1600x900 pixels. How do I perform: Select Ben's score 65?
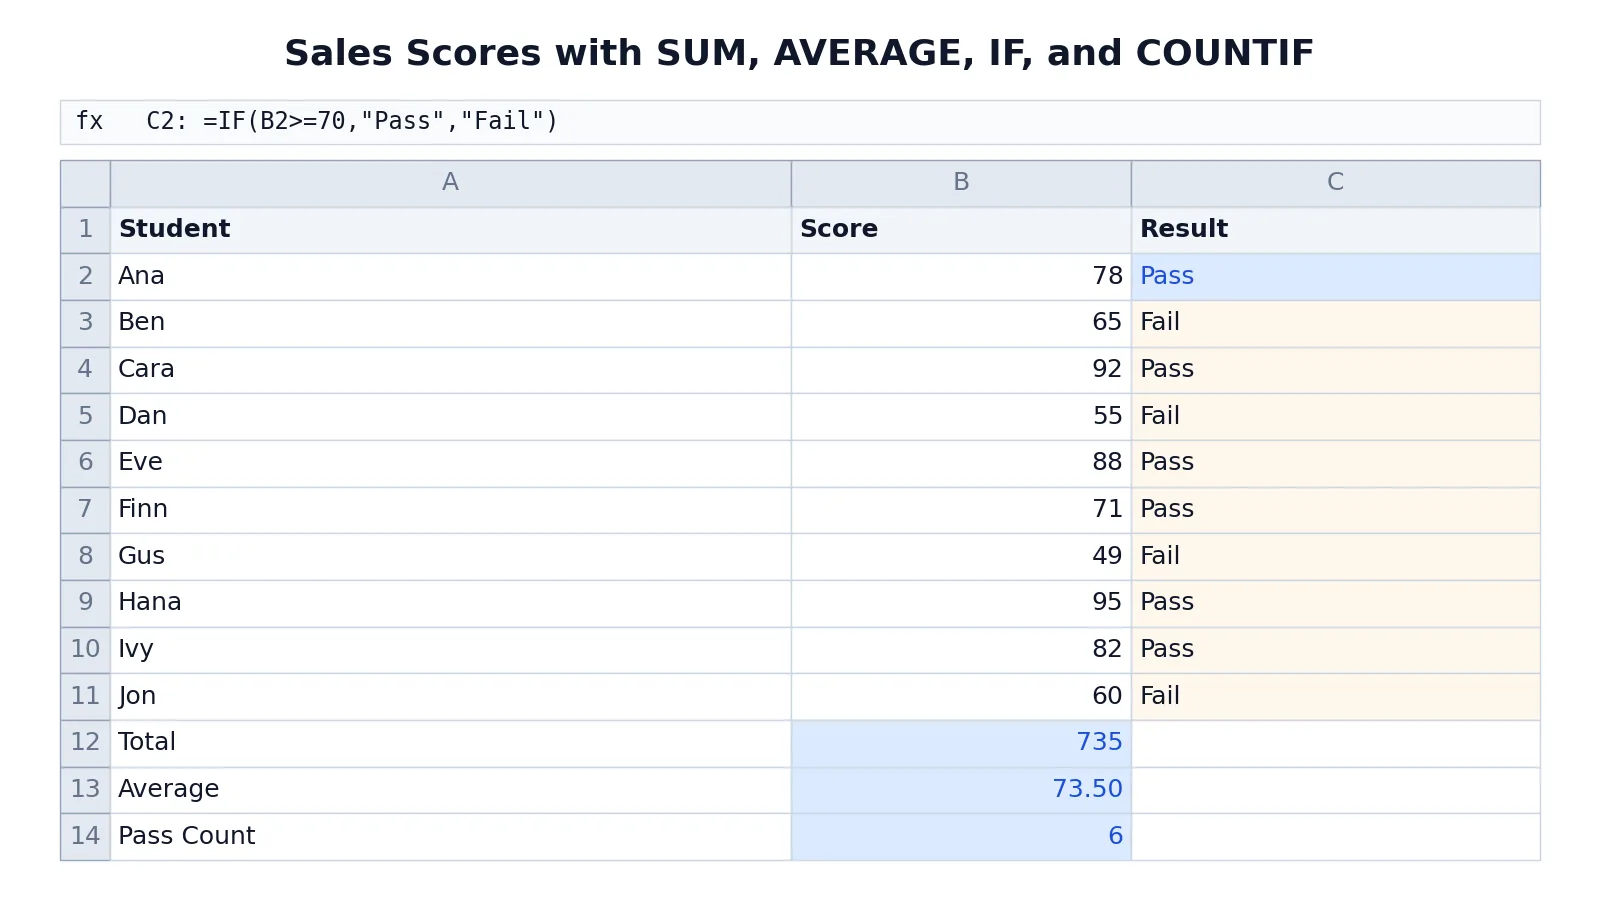[961, 323]
